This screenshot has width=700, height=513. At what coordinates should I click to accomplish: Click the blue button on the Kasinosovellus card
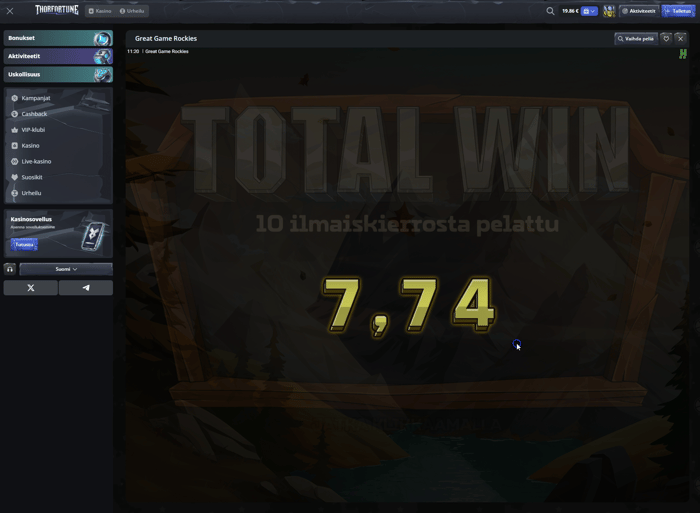pyautogui.click(x=24, y=245)
